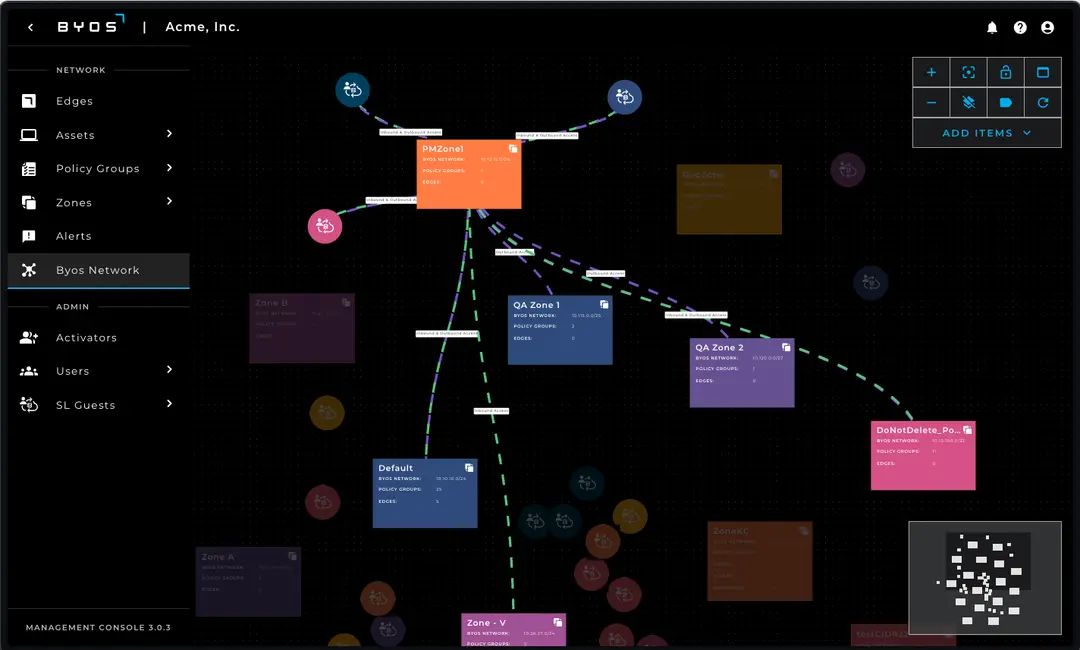Viewport: 1080px width, 650px height.
Task: Select the dimmed Zone B card
Action: tap(302, 328)
